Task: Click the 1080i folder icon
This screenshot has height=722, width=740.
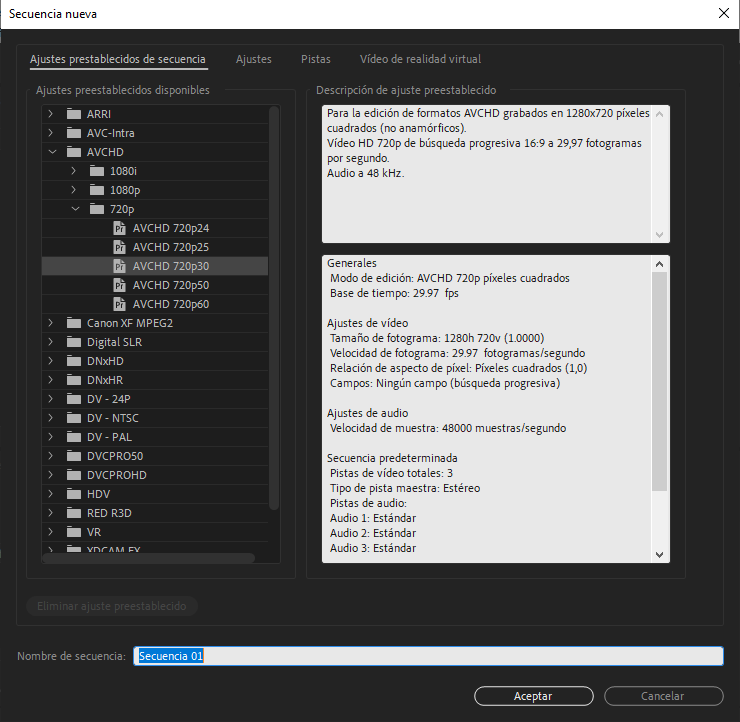Action: tap(97, 171)
